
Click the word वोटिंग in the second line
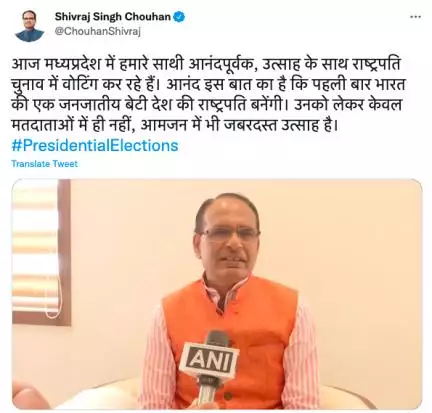(78, 86)
